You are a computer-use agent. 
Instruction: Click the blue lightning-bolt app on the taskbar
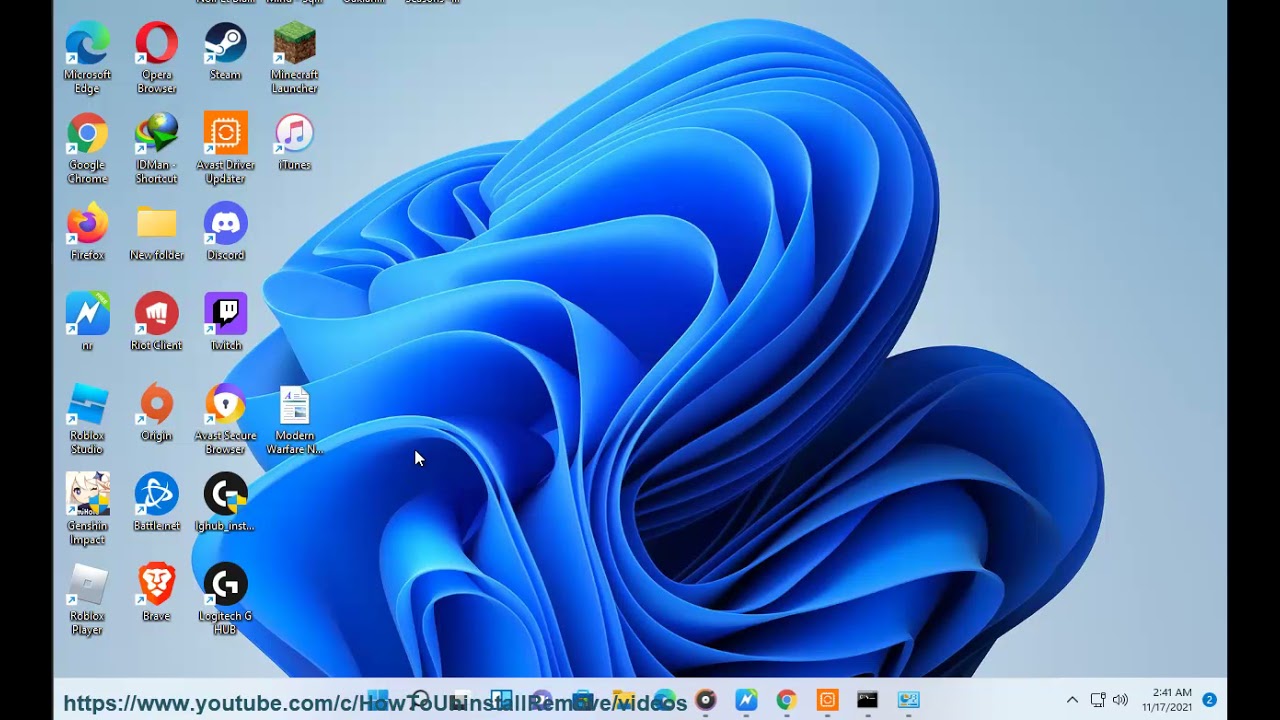pyautogui.click(x=746, y=700)
